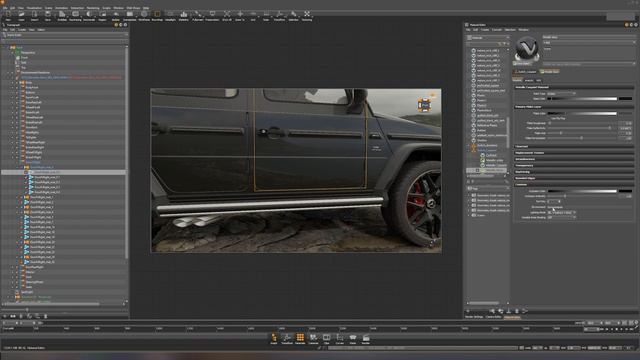
Task: Select the Plasticblack material in the list
Action: (x=484, y=110)
